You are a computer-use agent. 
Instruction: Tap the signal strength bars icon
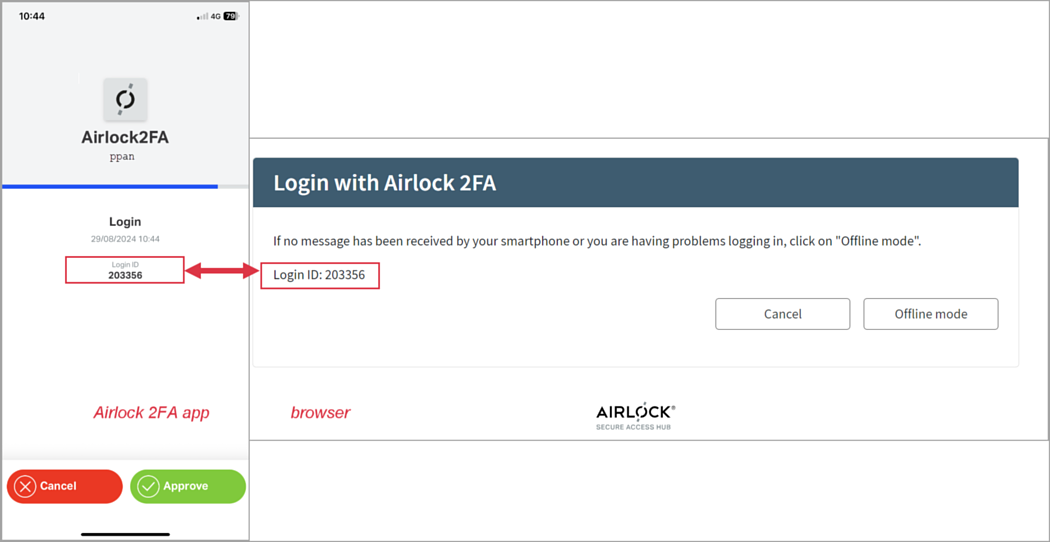(202, 16)
